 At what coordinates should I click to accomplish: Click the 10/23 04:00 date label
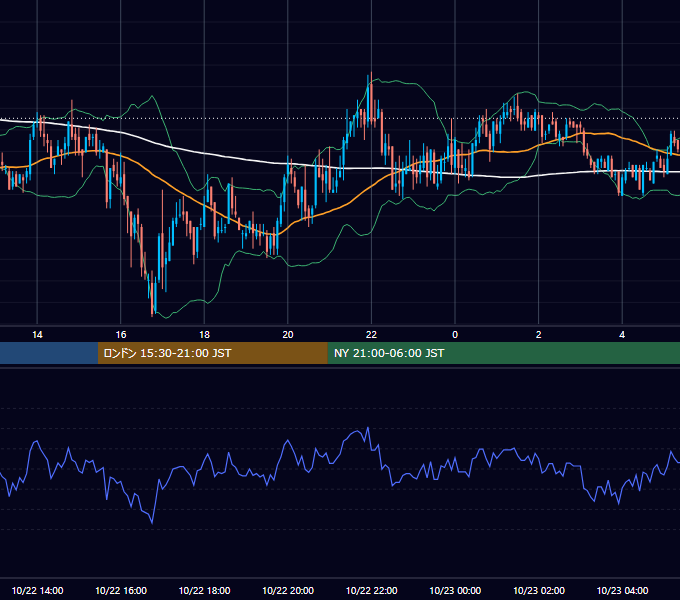[x=622, y=590]
